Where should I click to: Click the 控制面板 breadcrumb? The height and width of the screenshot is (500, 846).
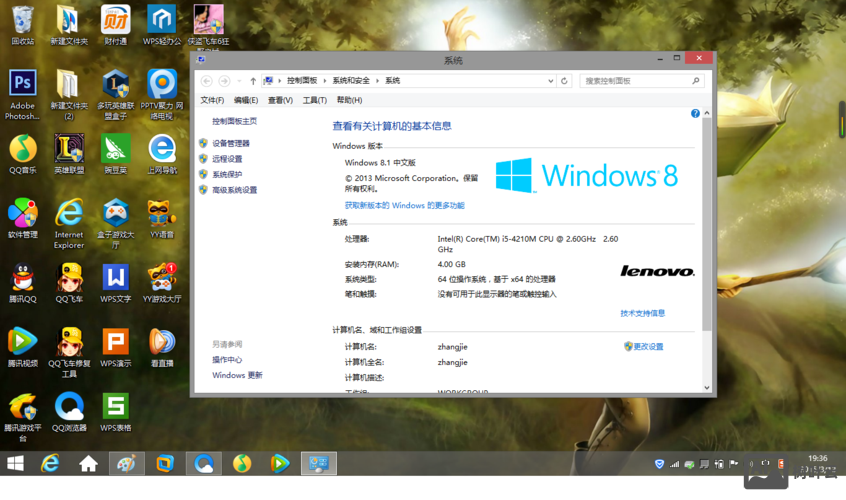(302, 81)
